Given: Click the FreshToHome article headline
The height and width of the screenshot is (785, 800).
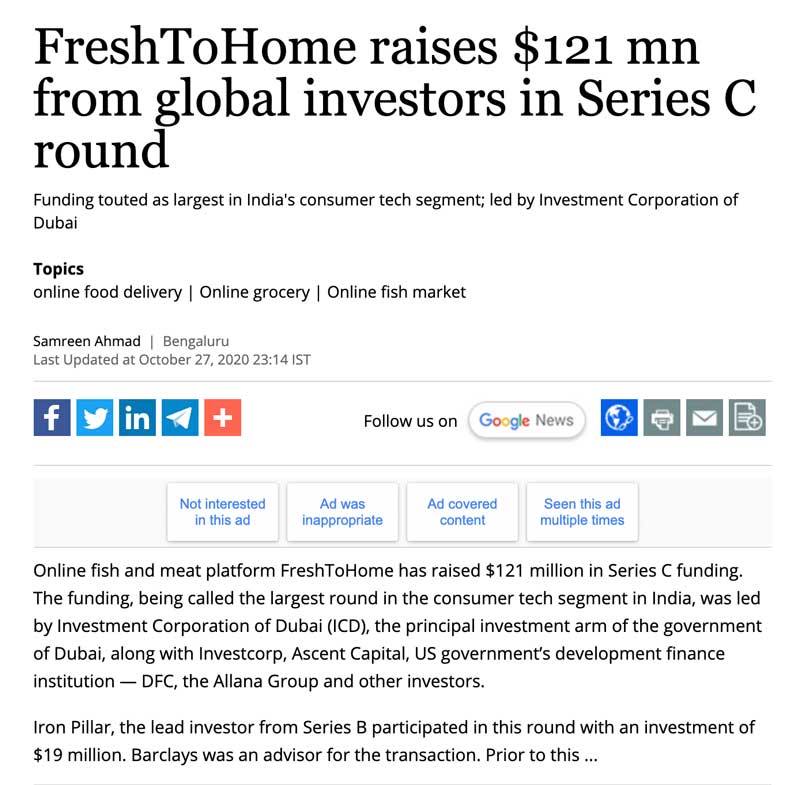Looking at the screenshot, I should tap(394, 99).
